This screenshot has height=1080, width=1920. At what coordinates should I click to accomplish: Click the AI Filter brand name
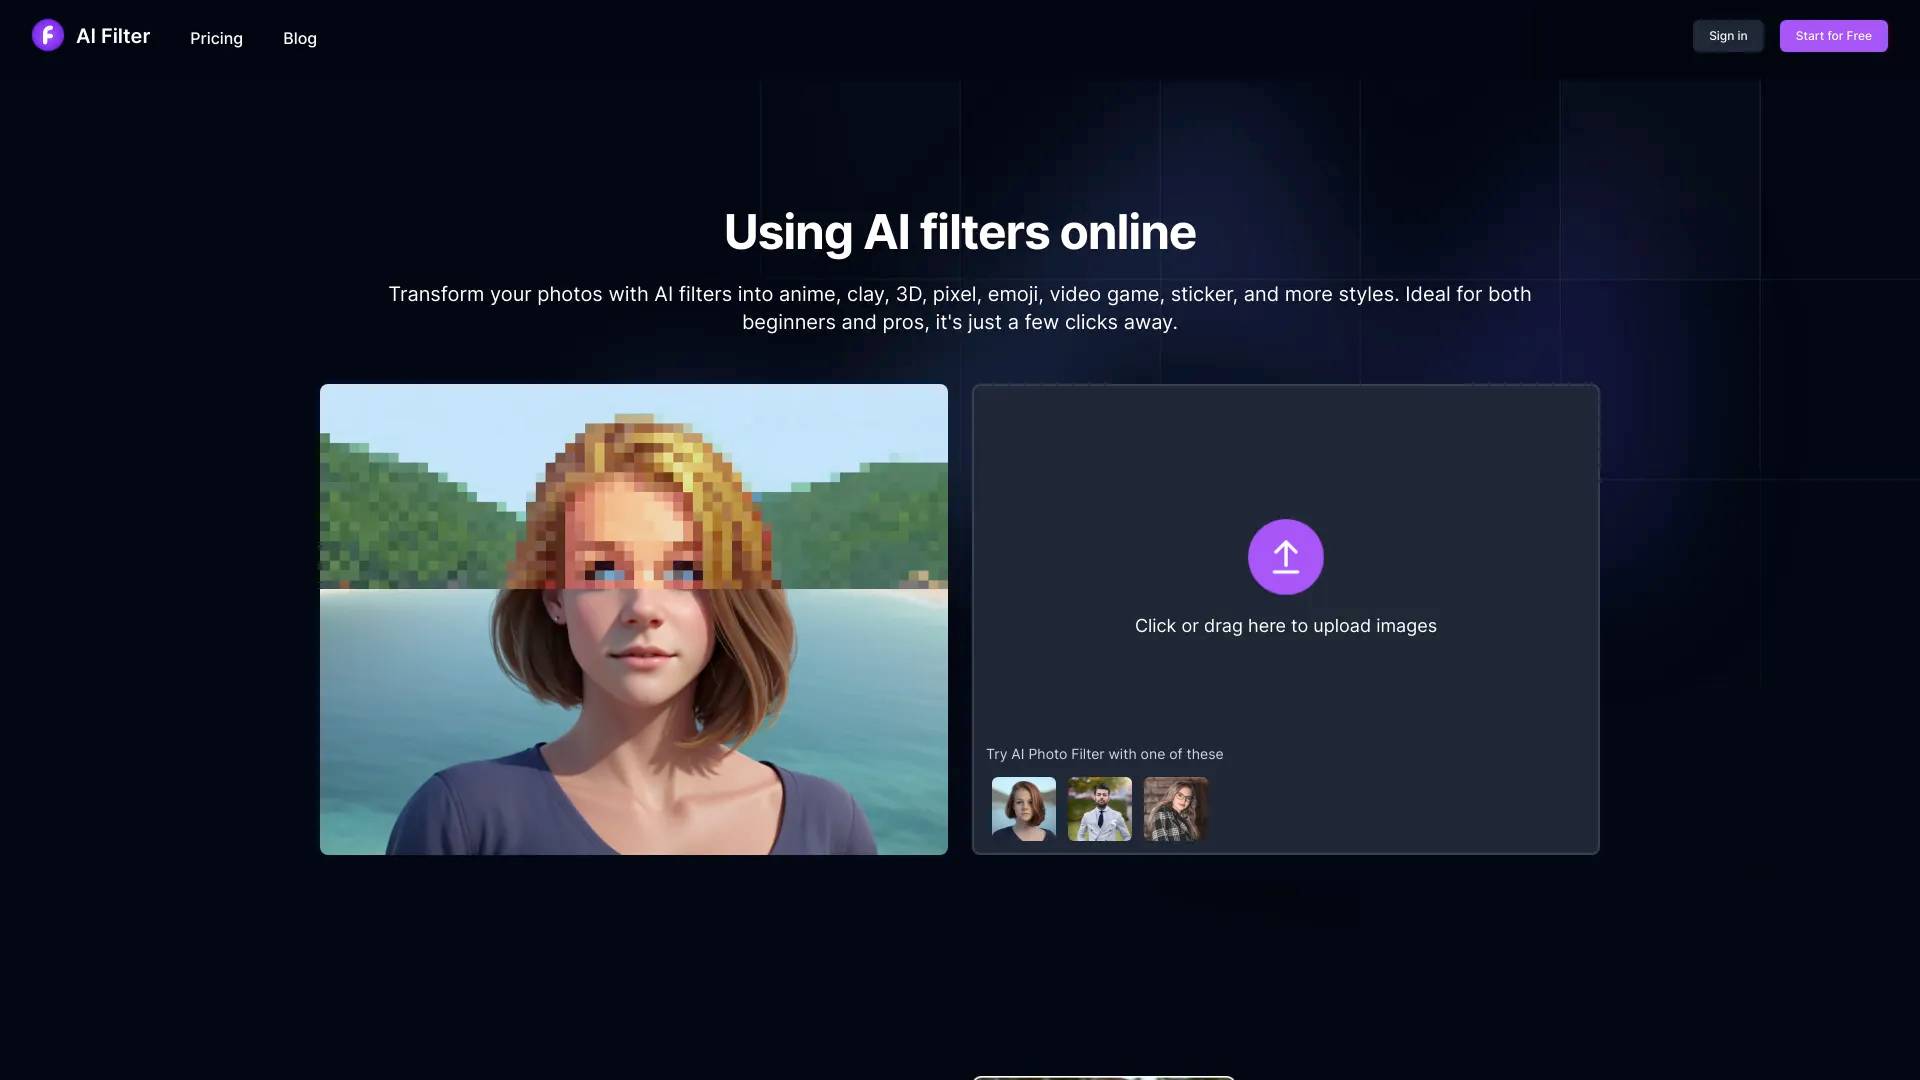click(113, 36)
